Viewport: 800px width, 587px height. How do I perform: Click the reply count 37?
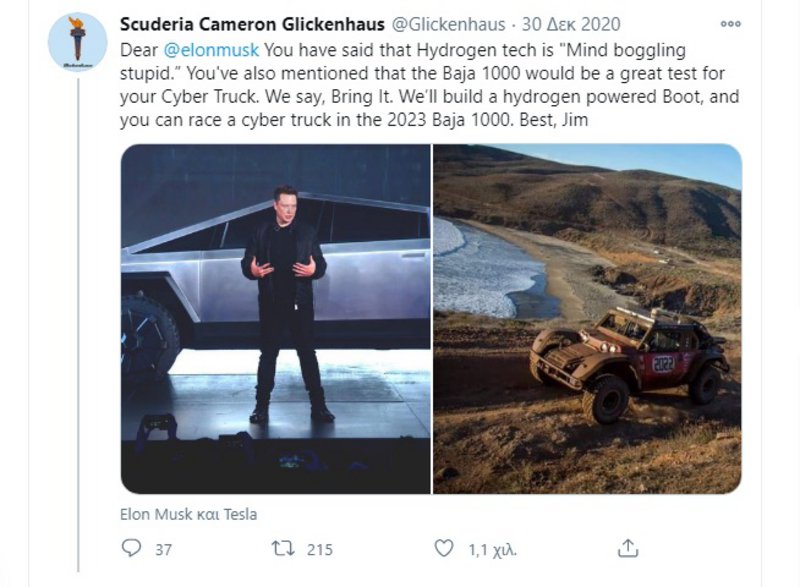click(164, 549)
